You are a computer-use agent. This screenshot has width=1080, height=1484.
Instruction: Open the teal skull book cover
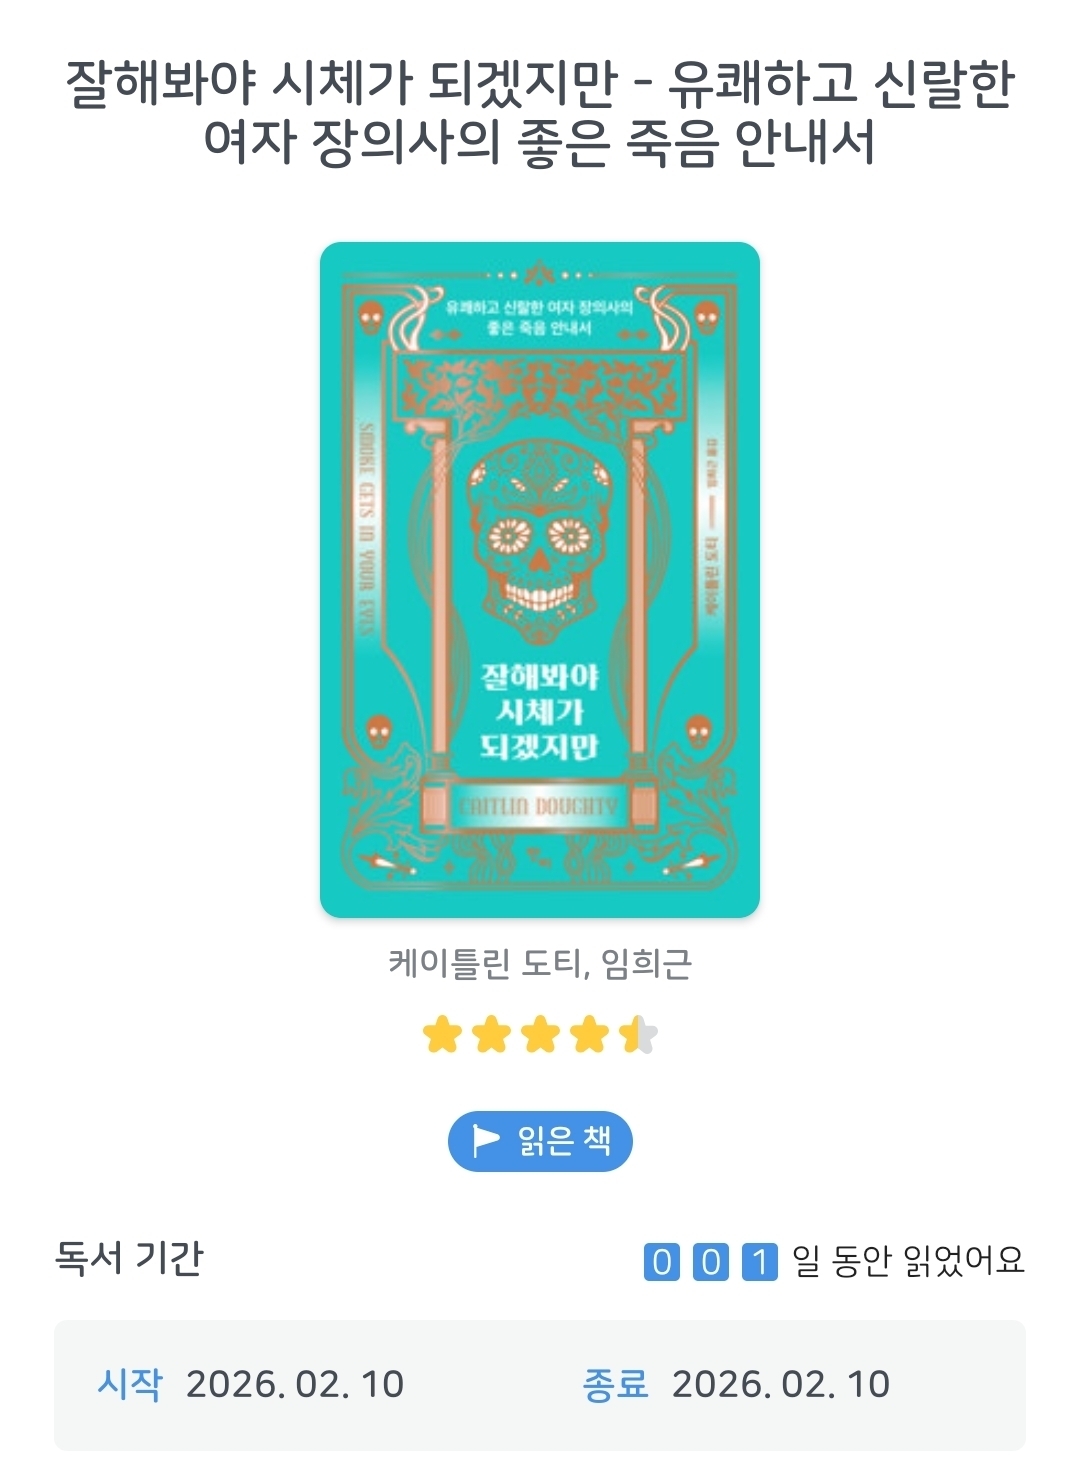pyautogui.click(x=540, y=580)
